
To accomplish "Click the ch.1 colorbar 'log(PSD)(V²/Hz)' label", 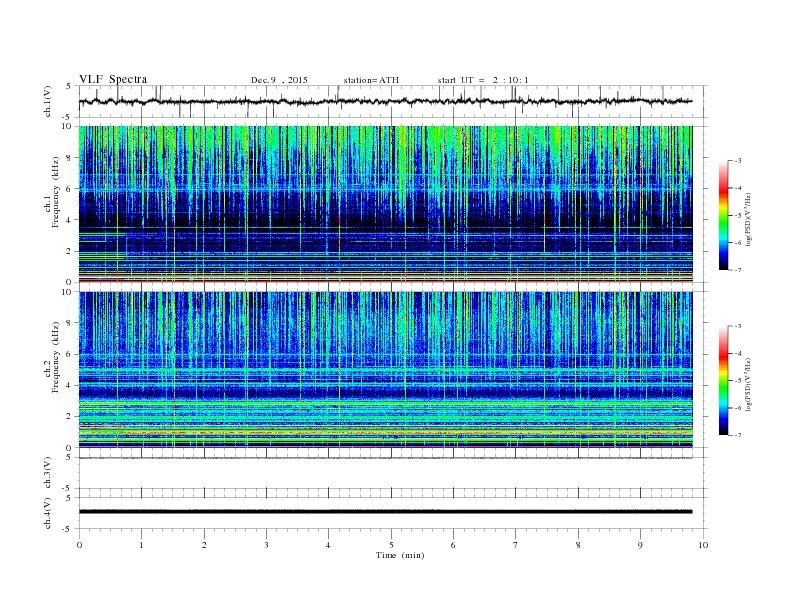I will point(748,219).
